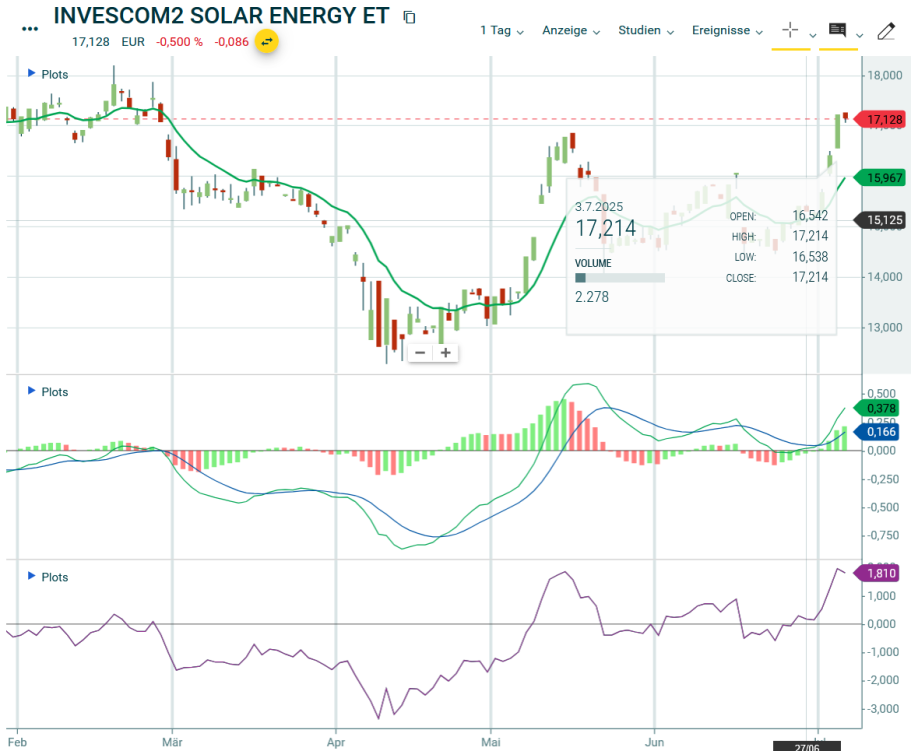Click the current price 17,128 under the title
This screenshot has height=751, width=911.
pyautogui.click(x=91, y=42)
